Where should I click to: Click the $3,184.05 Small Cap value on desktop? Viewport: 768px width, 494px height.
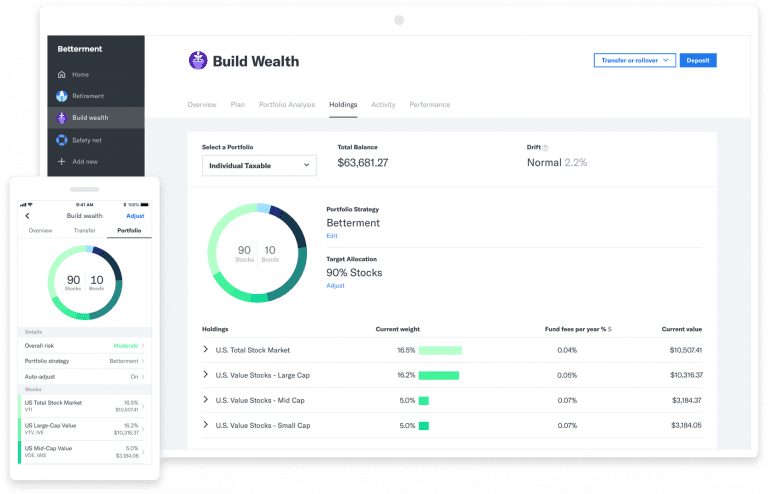[x=686, y=425]
